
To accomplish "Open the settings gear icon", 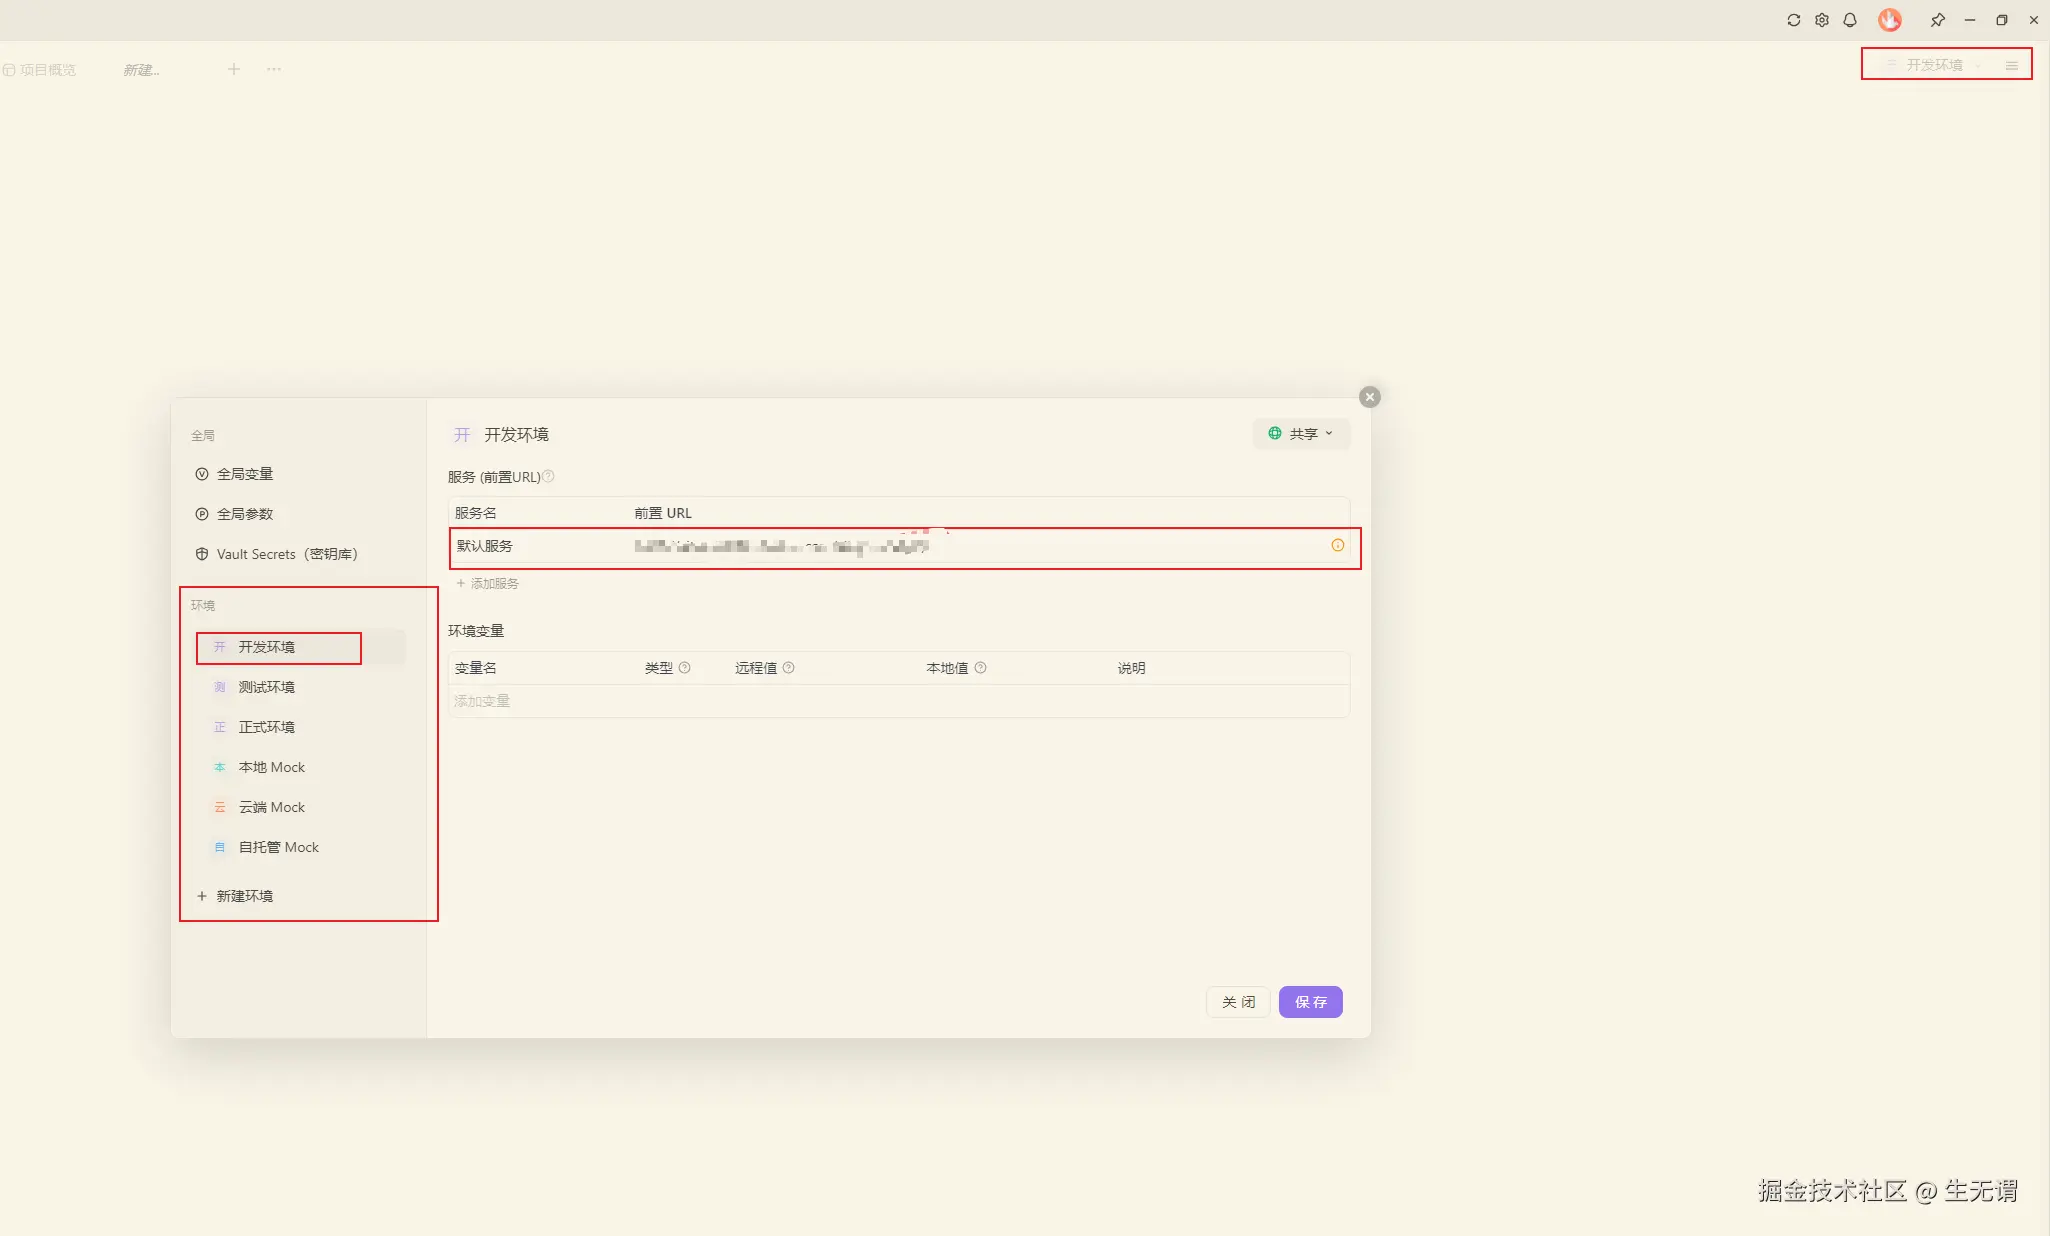I will click(x=1822, y=20).
